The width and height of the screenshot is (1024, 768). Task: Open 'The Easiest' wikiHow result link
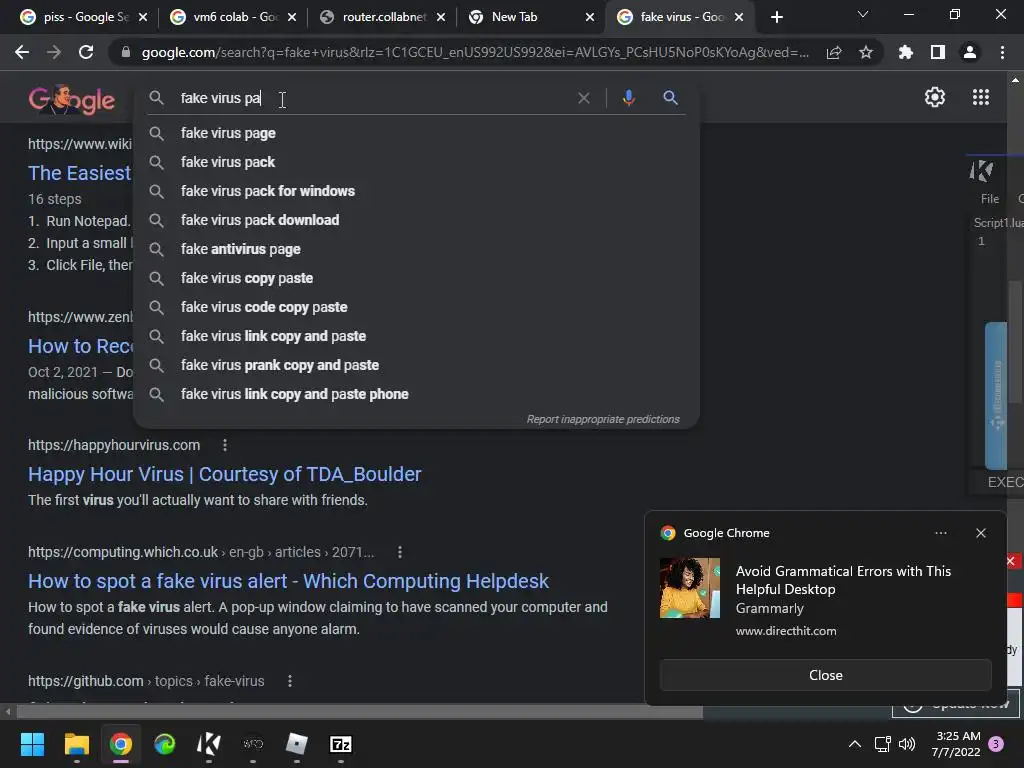pyautogui.click(x=80, y=173)
